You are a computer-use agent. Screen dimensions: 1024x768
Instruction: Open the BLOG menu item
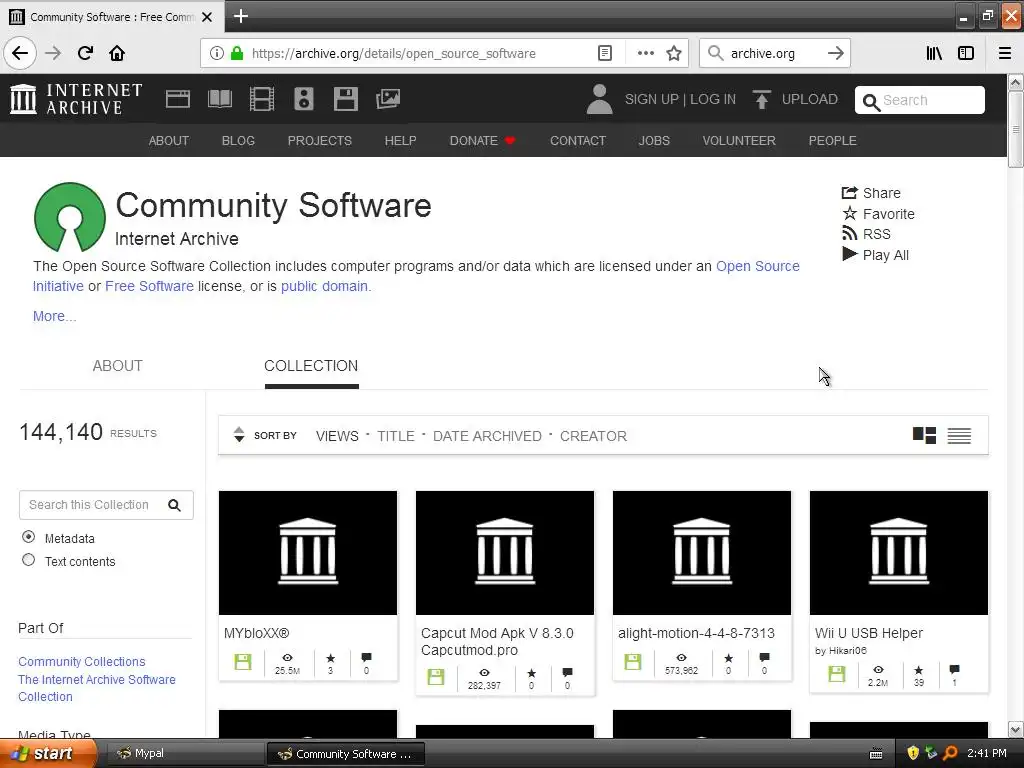point(238,140)
